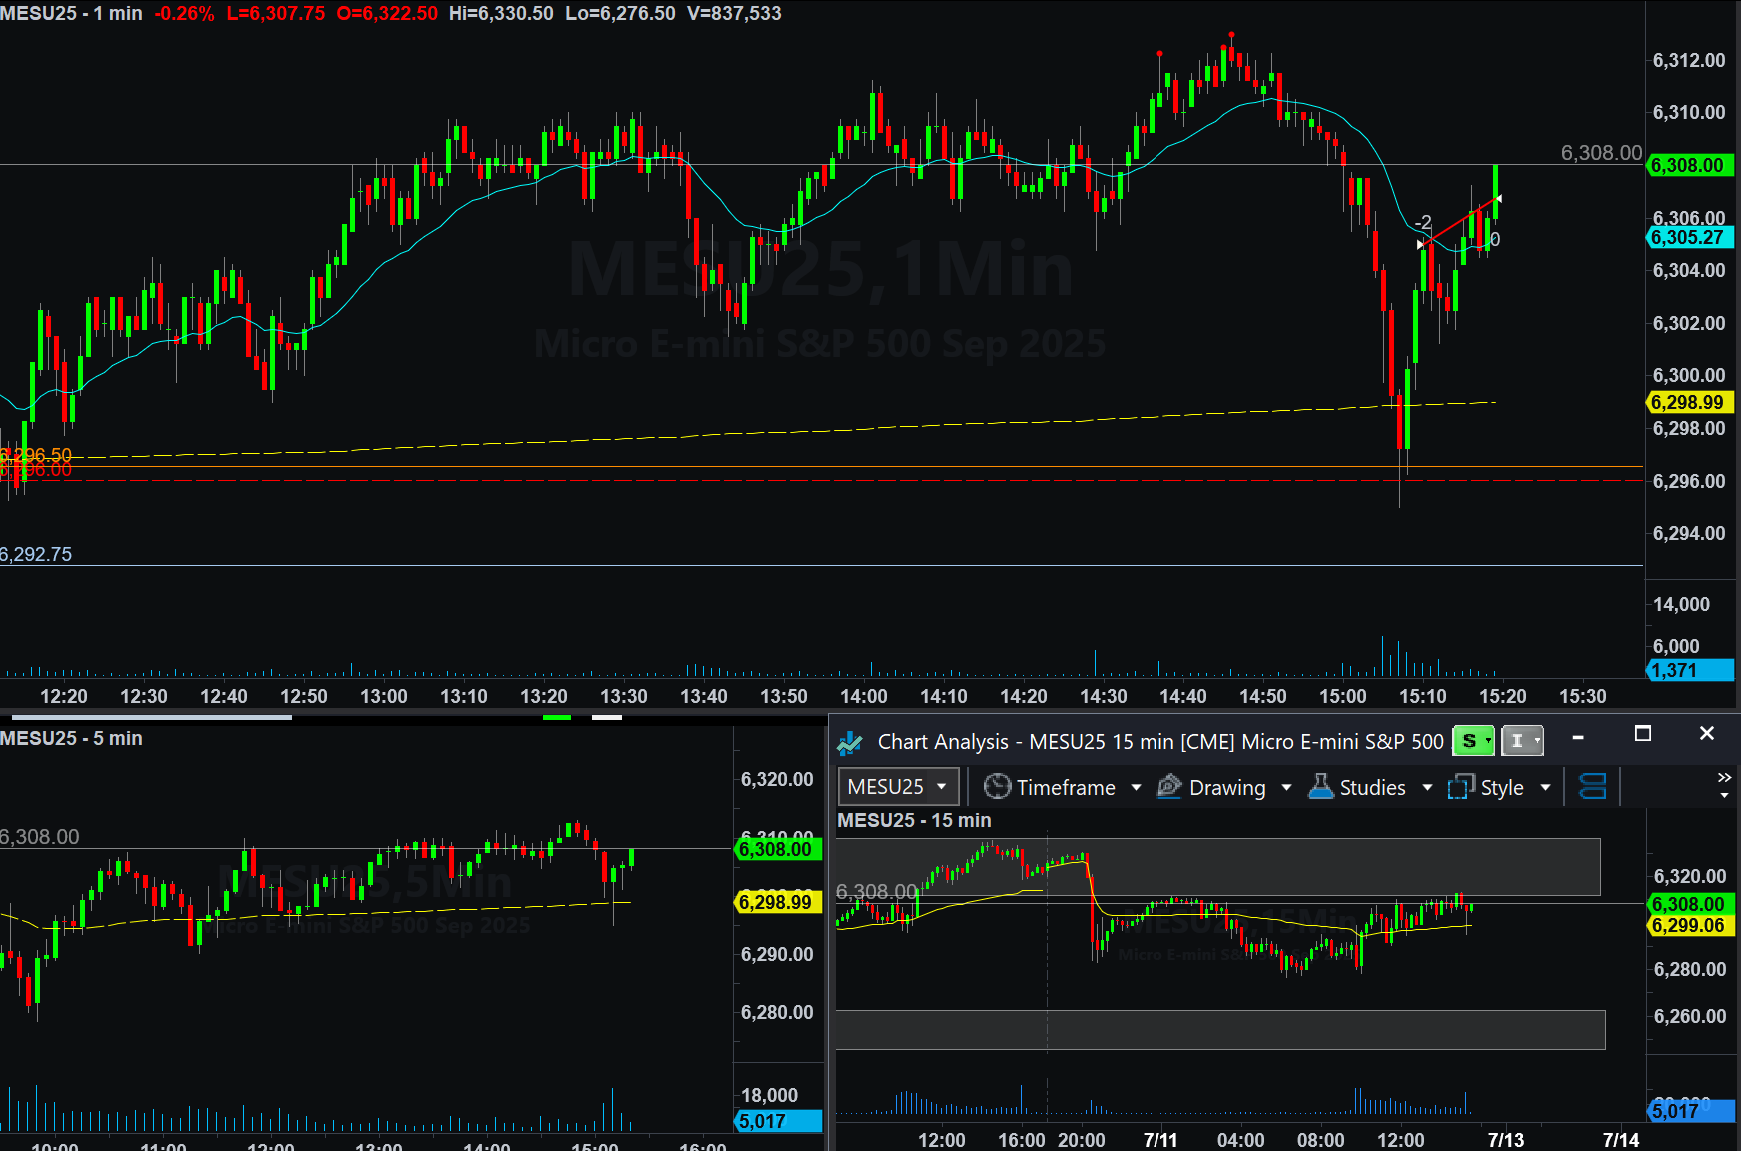This screenshot has height=1151, width=1741.
Task: Click the gray I interval-link button
Action: point(1522,741)
